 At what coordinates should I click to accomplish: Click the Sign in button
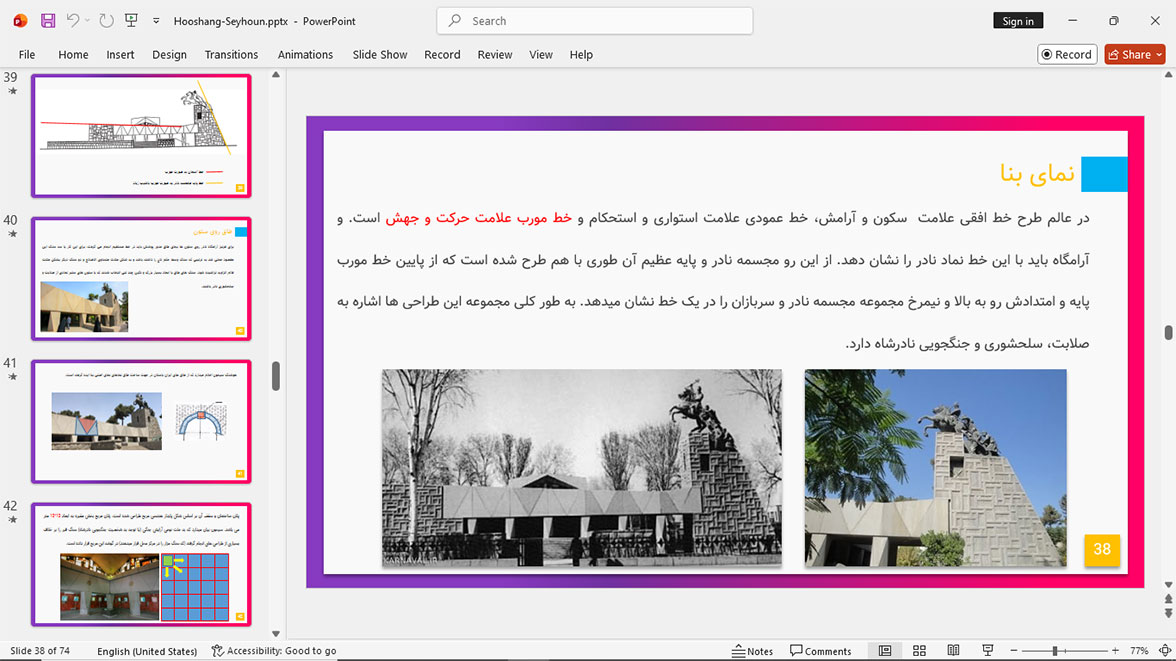[x=1018, y=21]
